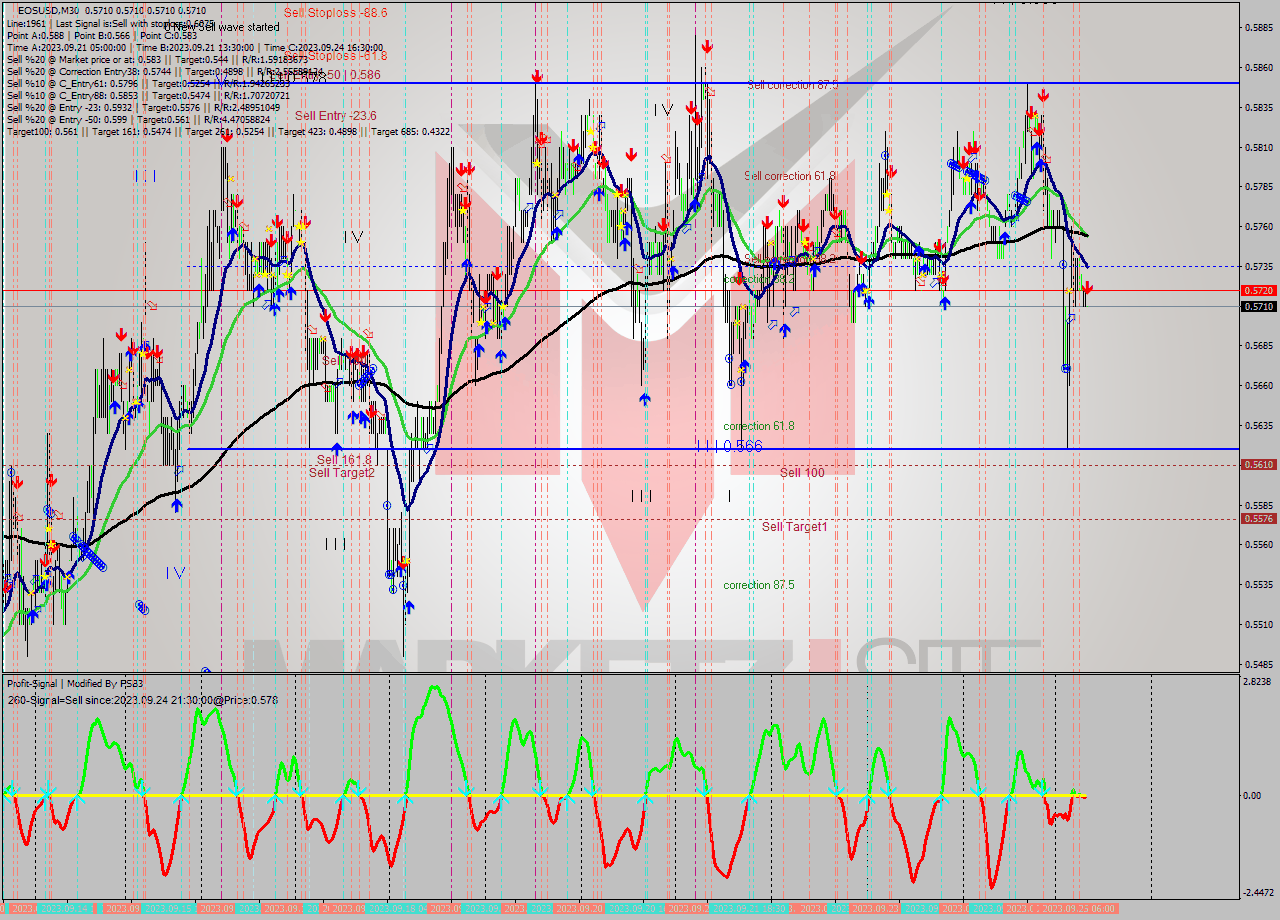Click the 'Sell 161.8' label

pos(344,460)
